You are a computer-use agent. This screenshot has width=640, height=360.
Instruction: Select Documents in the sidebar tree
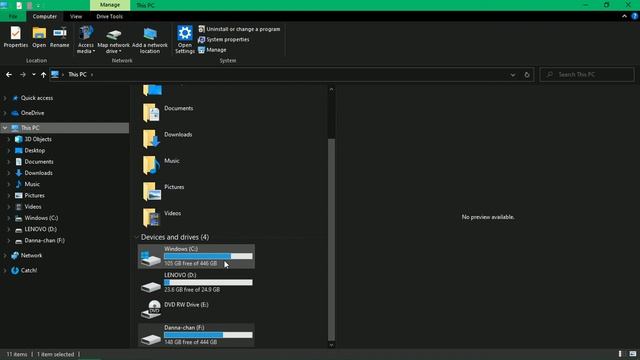(38, 162)
